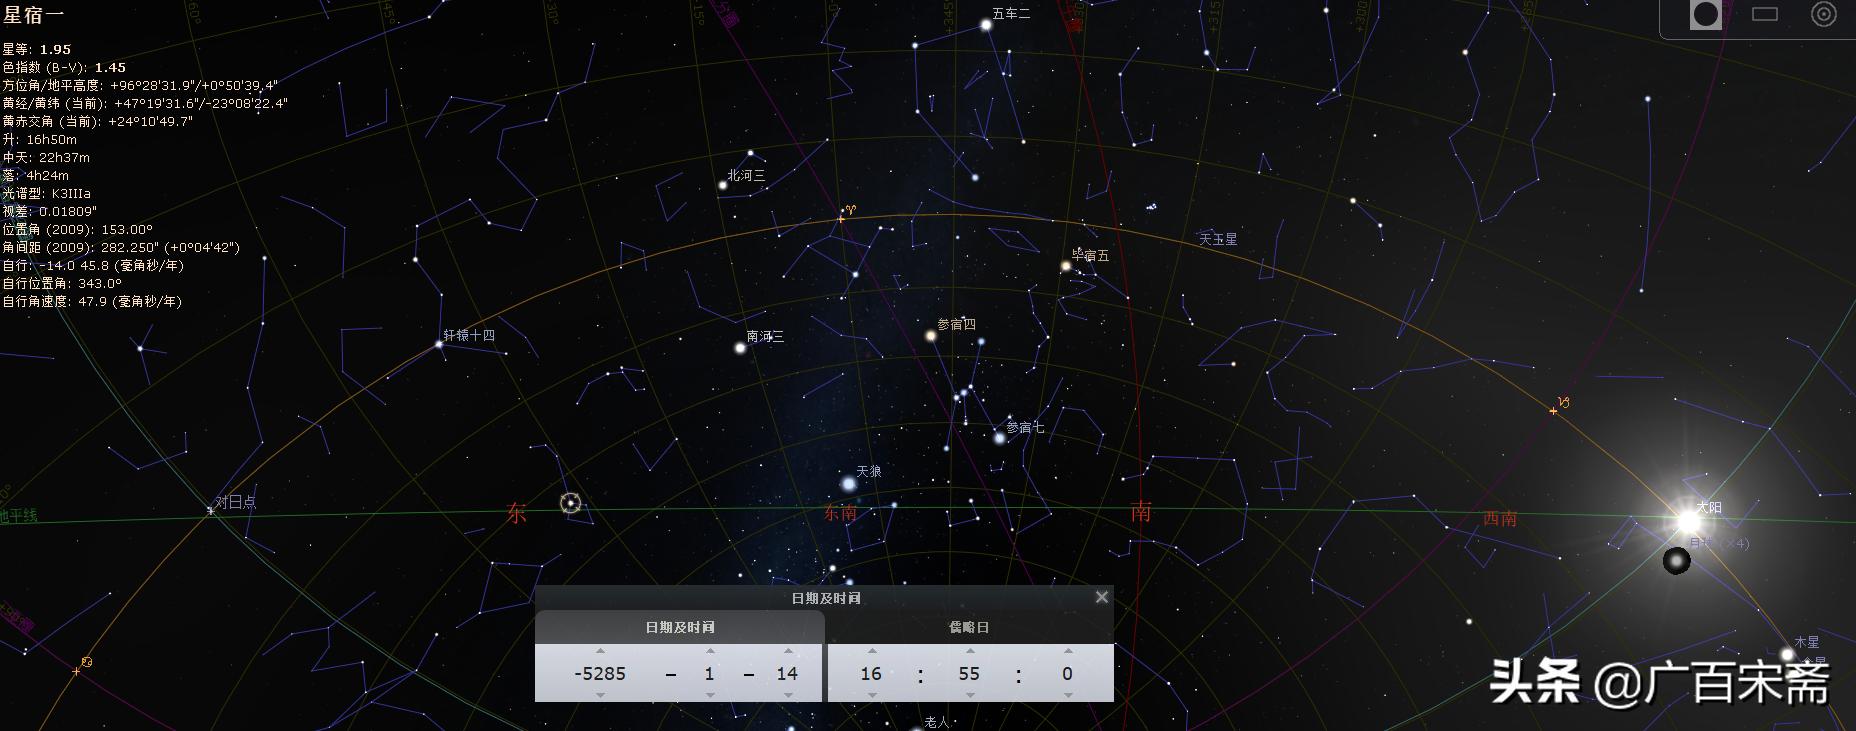This screenshot has height=731, width=1856.
Task: Decrease the minute value 55
Action: tap(969, 695)
